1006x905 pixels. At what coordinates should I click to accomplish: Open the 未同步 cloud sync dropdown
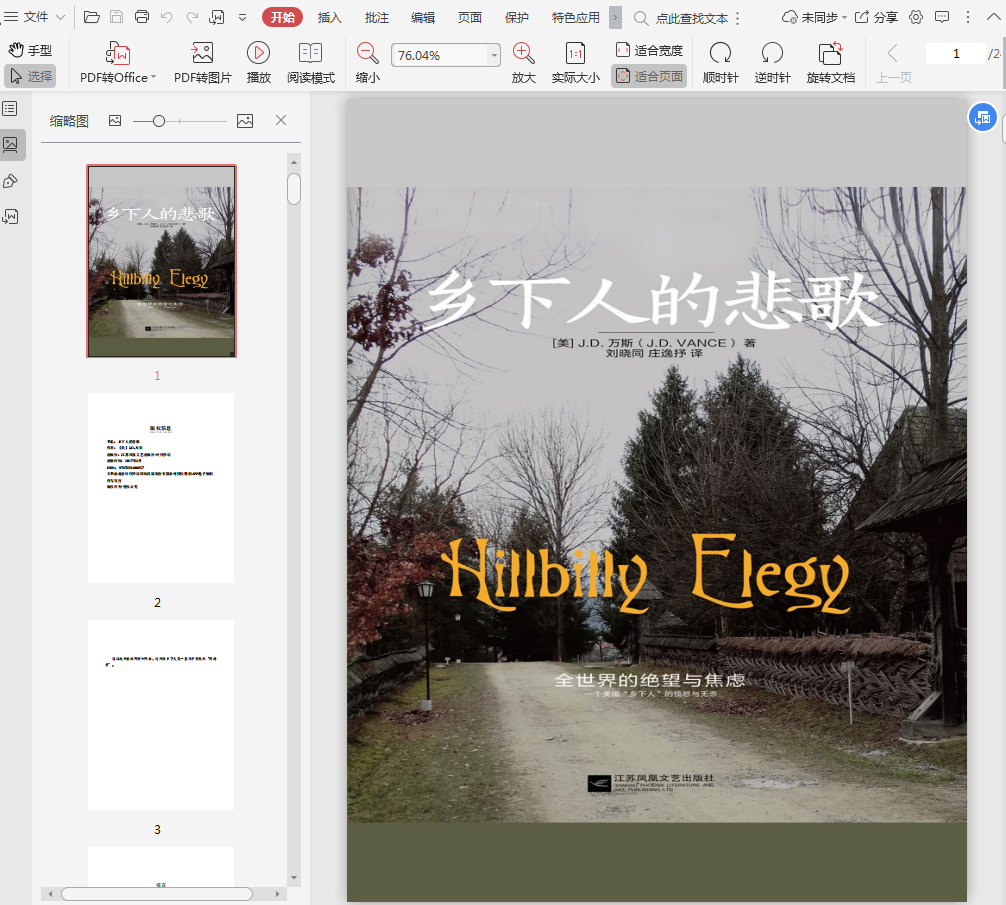[x=814, y=17]
